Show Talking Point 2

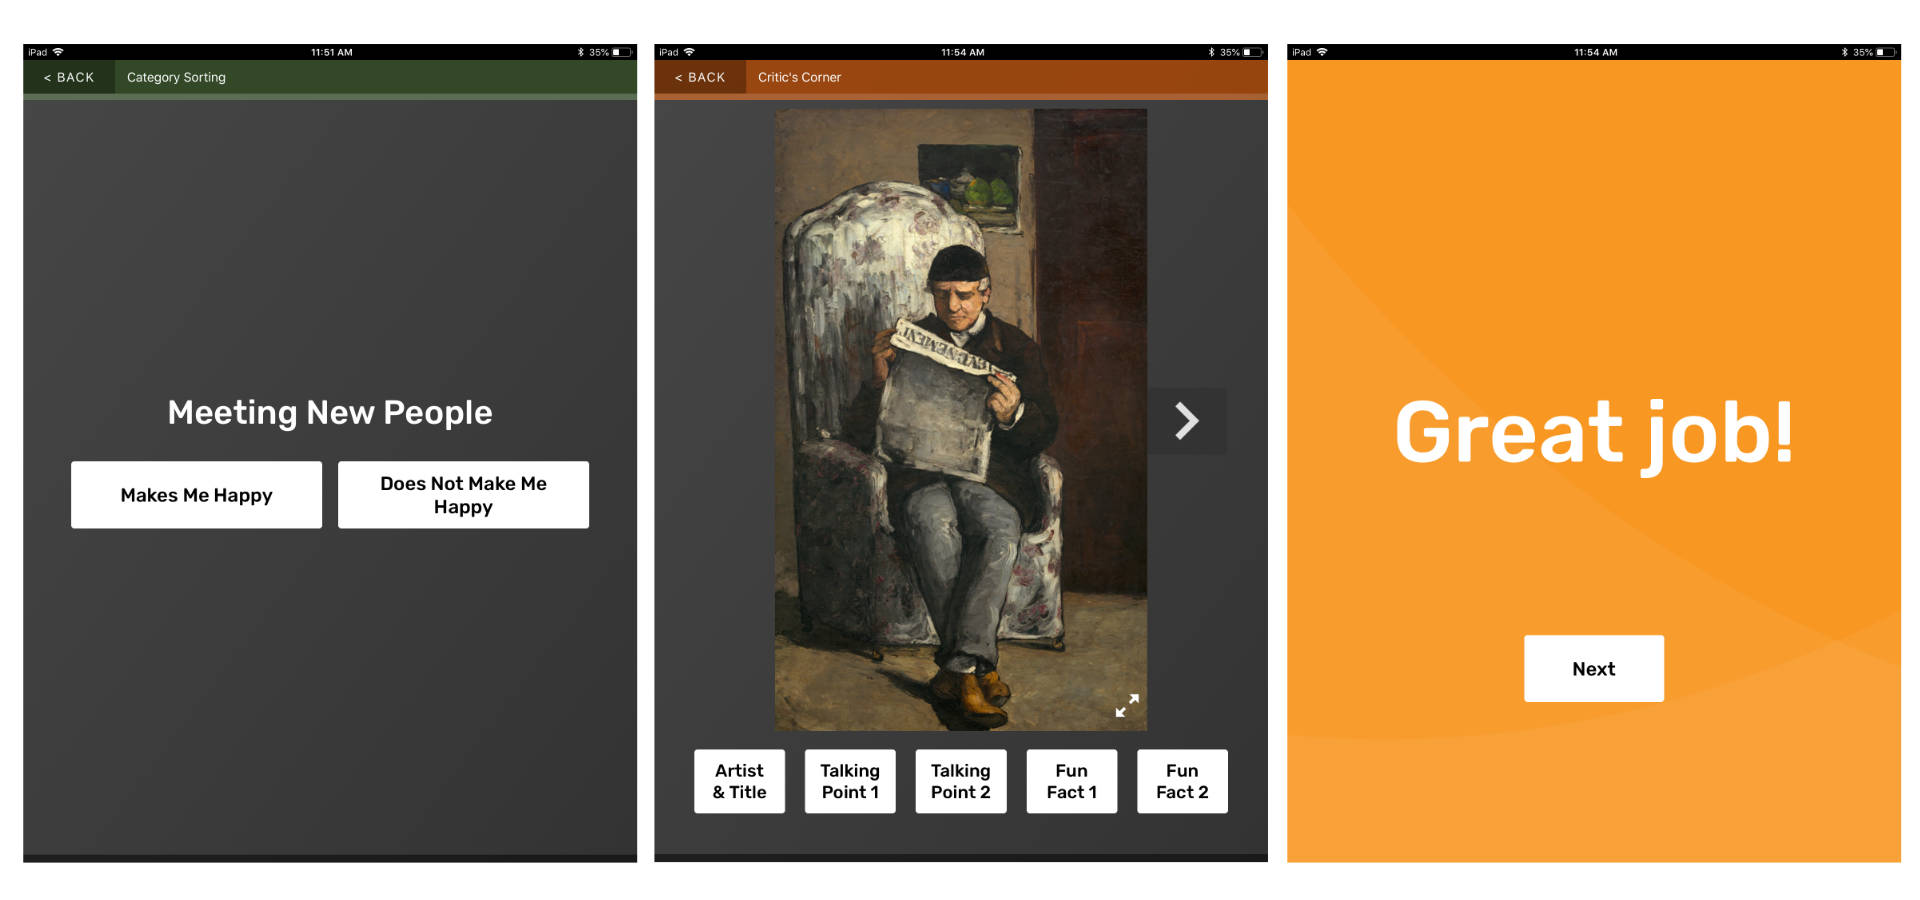961,781
